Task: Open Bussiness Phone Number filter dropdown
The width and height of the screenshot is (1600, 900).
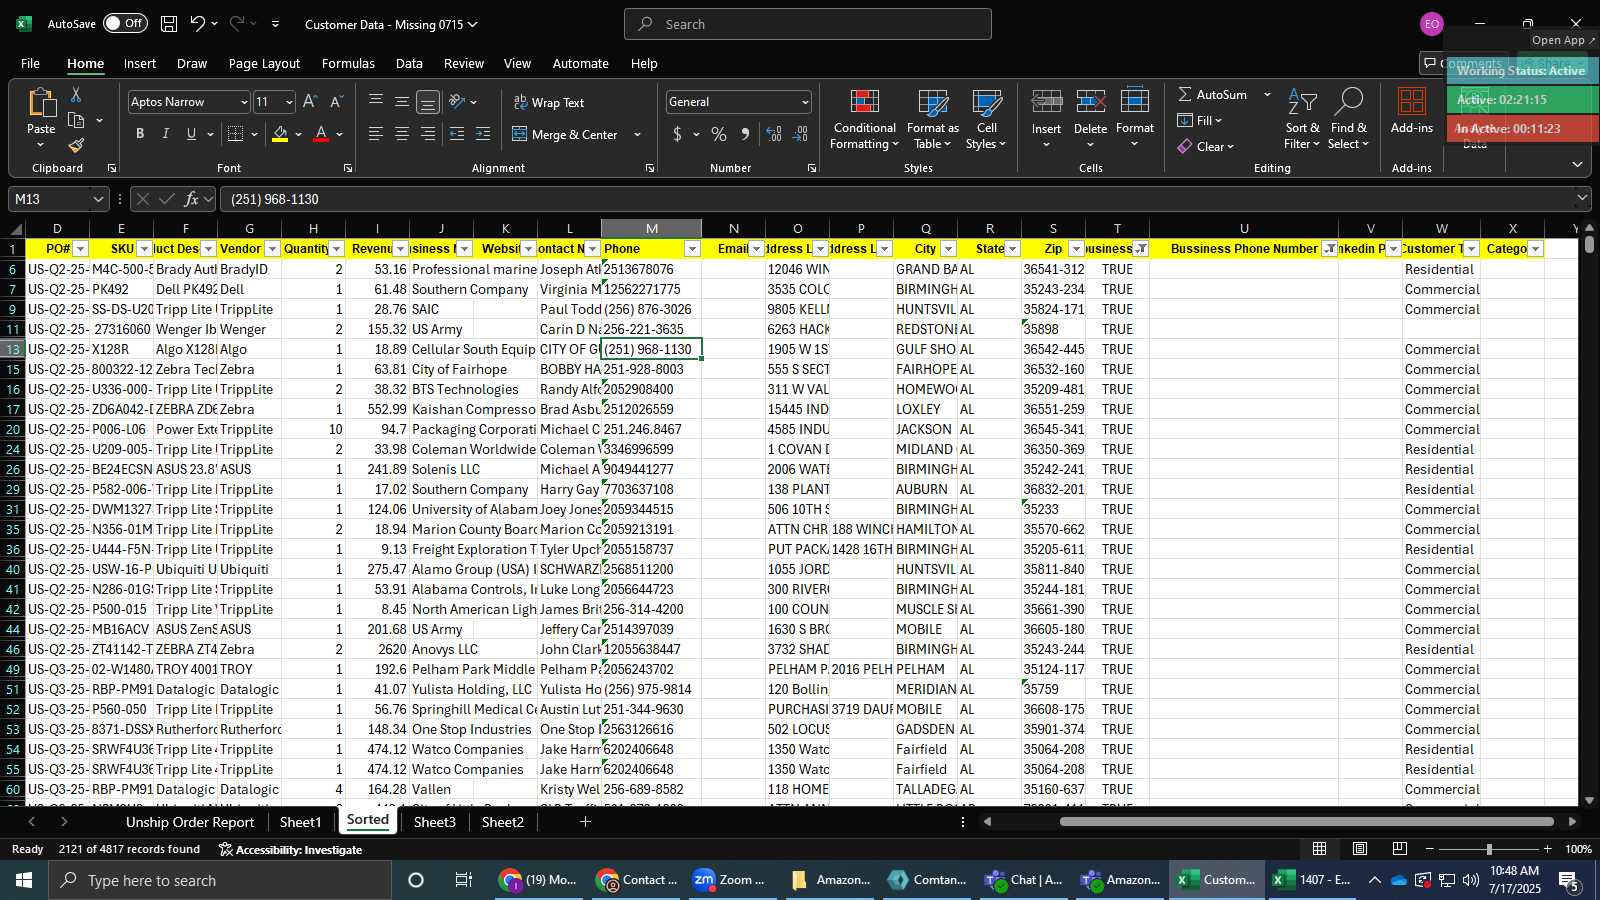Action: coord(1330,249)
